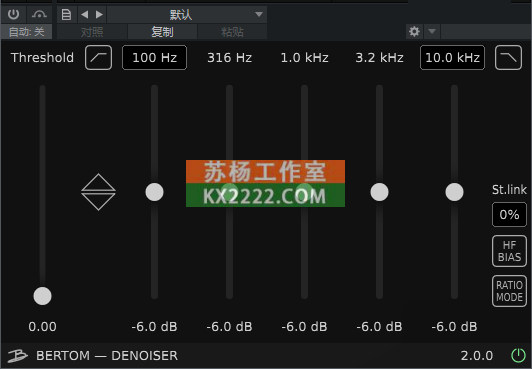
Task: Click the link-bands double triangle icon
Action: pos(98,192)
